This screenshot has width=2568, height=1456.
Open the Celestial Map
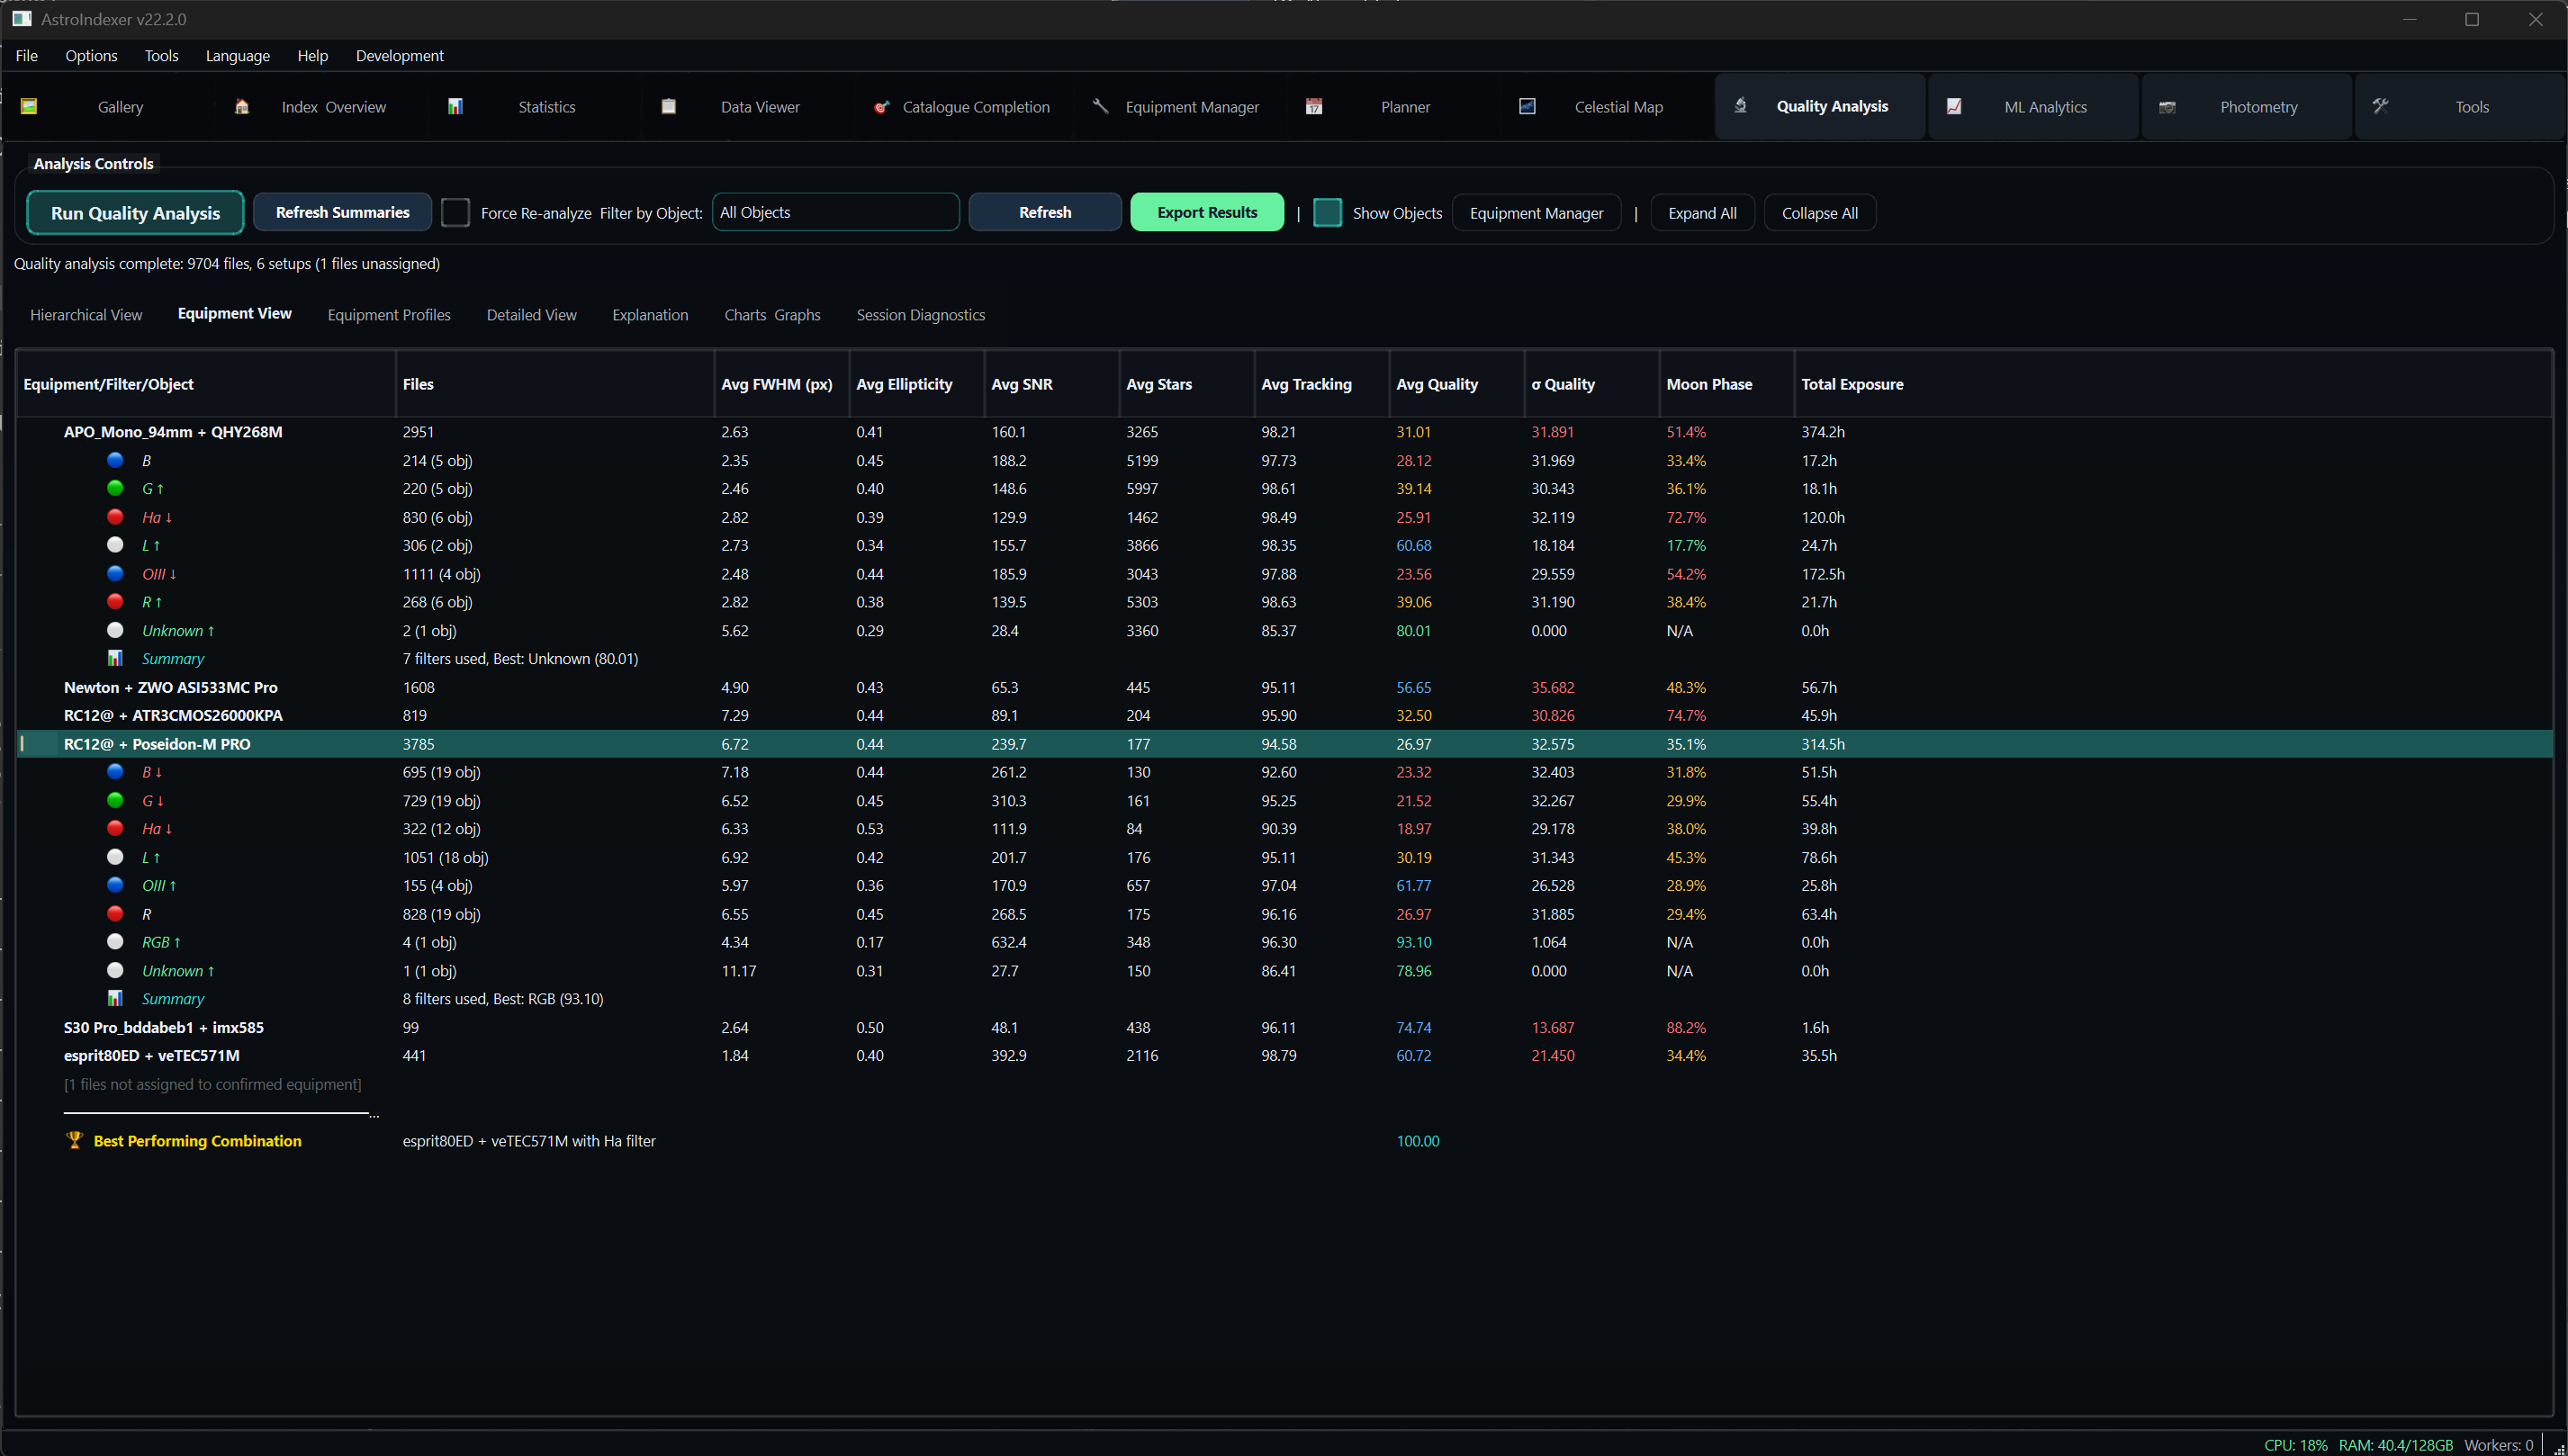click(1618, 106)
